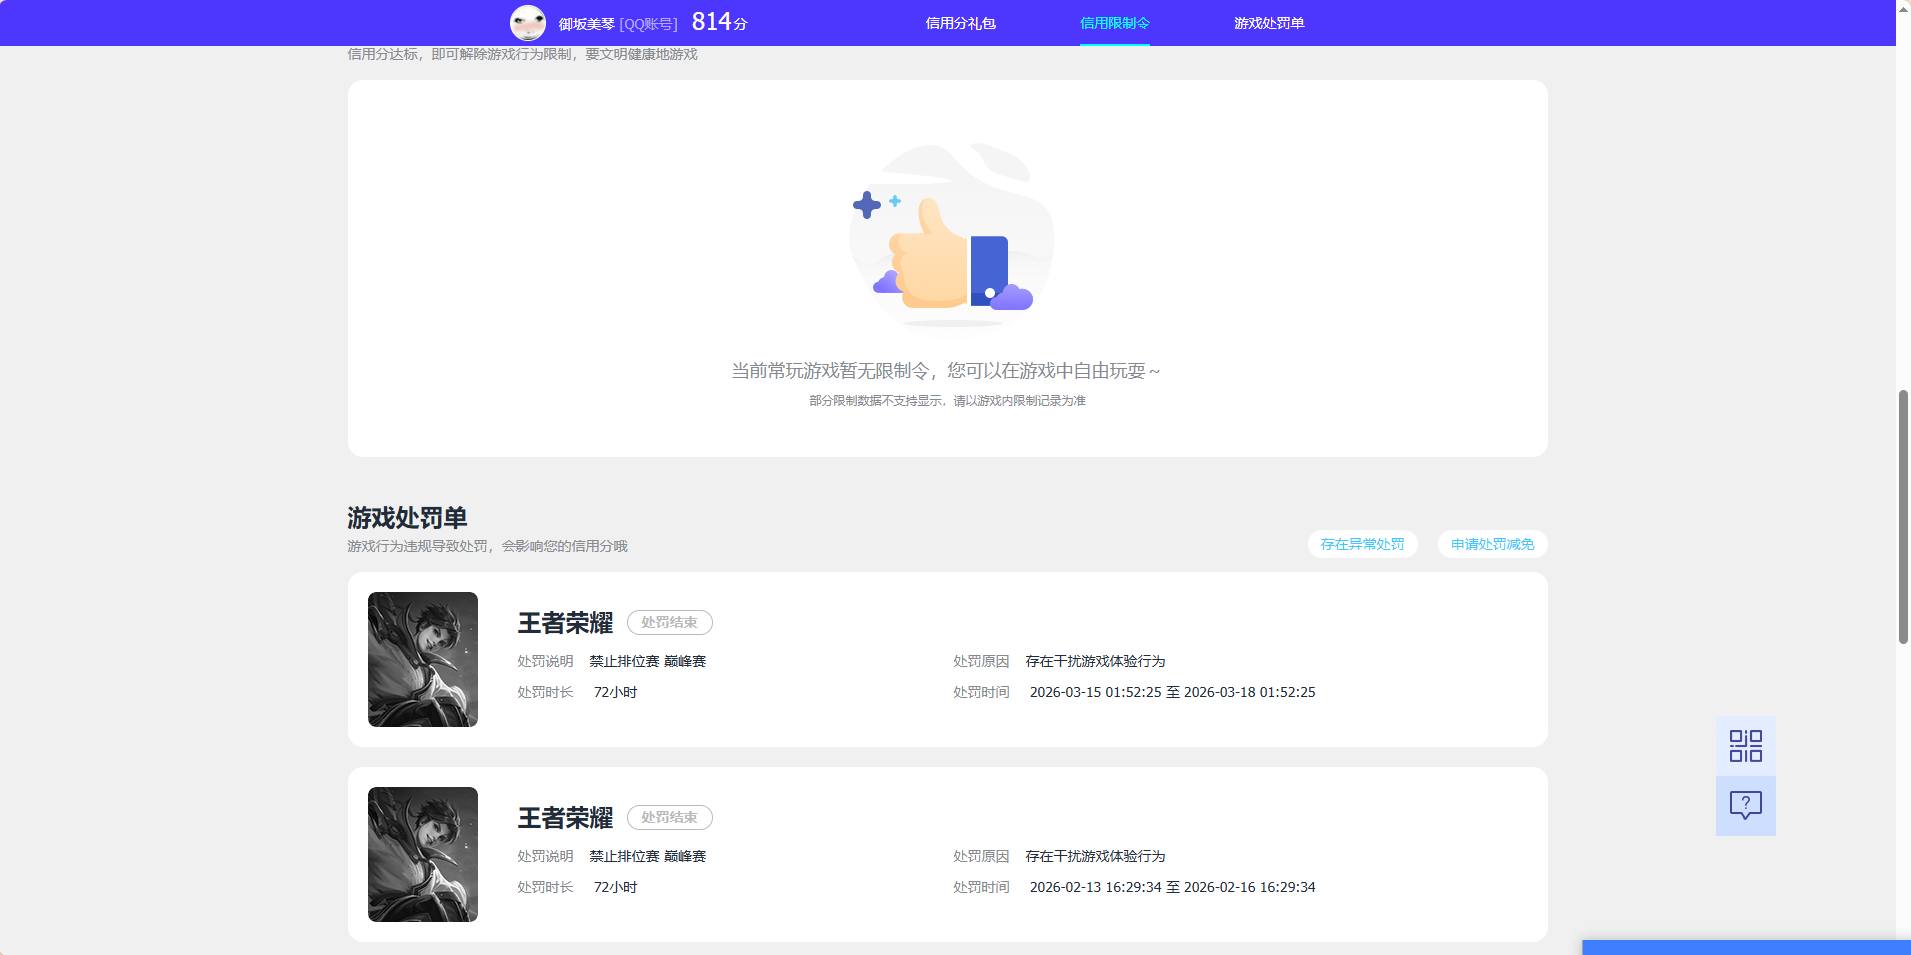Image resolution: width=1911 pixels, height=955 pixels.
Task: Open the QR code floating icon
Action: 1746,746
